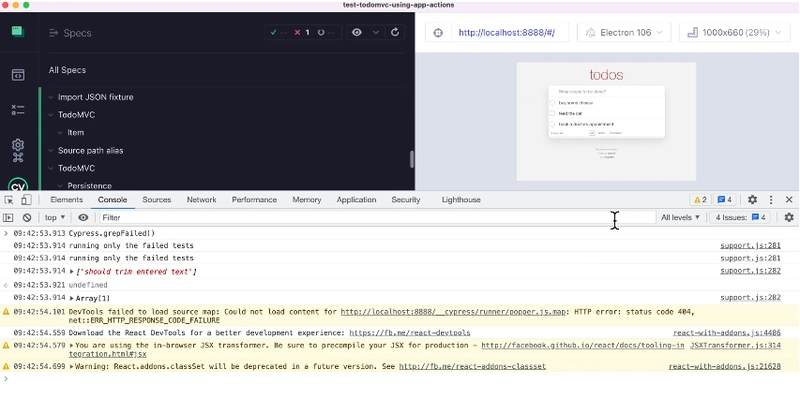800x399 pixels.
Task: Expand the 'should trim entered text' array
Action: [x=72, y=272]
